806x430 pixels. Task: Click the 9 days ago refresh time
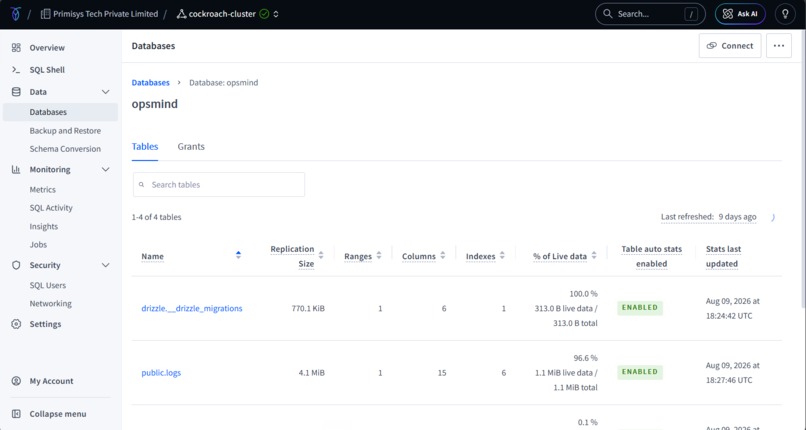tap(737, 217)
